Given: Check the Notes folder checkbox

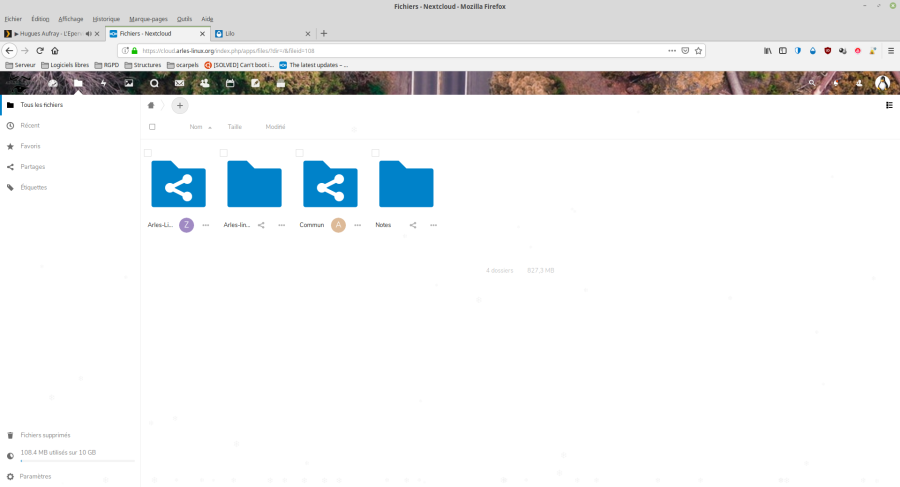Looking at the screenshot, I should [x=376, y=153].
